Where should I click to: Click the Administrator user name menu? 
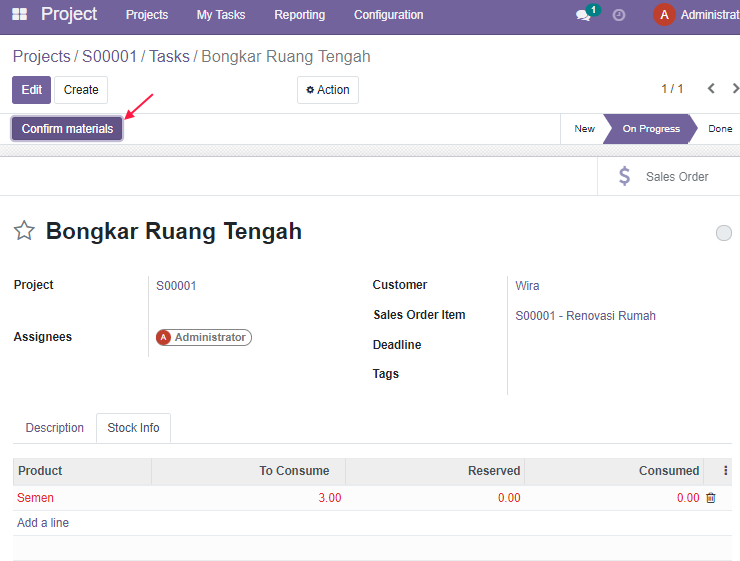[710, 15]
